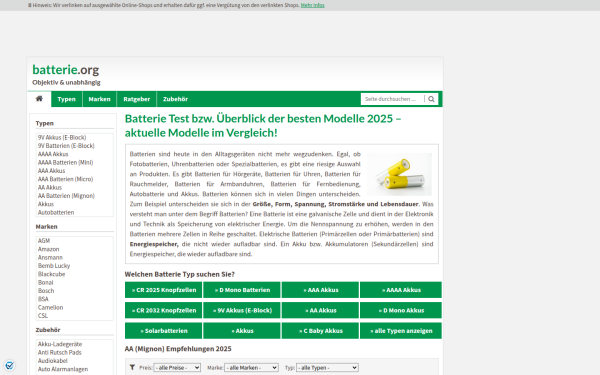Open the Ansmann brand link
Image resolution: width=600 pixels, height=375 pixels.
[x=50, y=258]
